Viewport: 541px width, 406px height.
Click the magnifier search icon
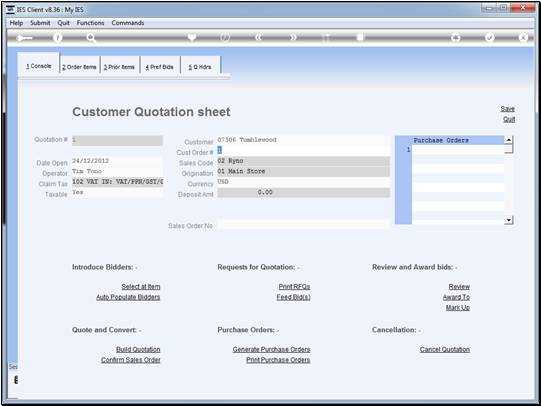point(91,38)
